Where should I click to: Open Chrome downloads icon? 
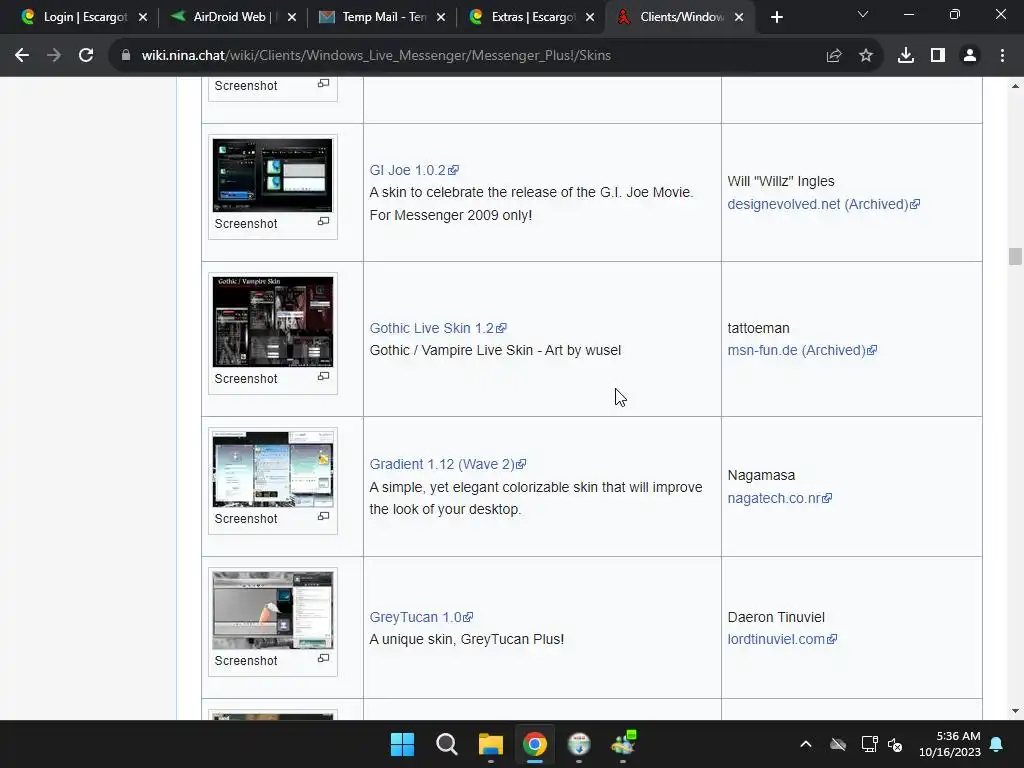[x=906, y=56]
